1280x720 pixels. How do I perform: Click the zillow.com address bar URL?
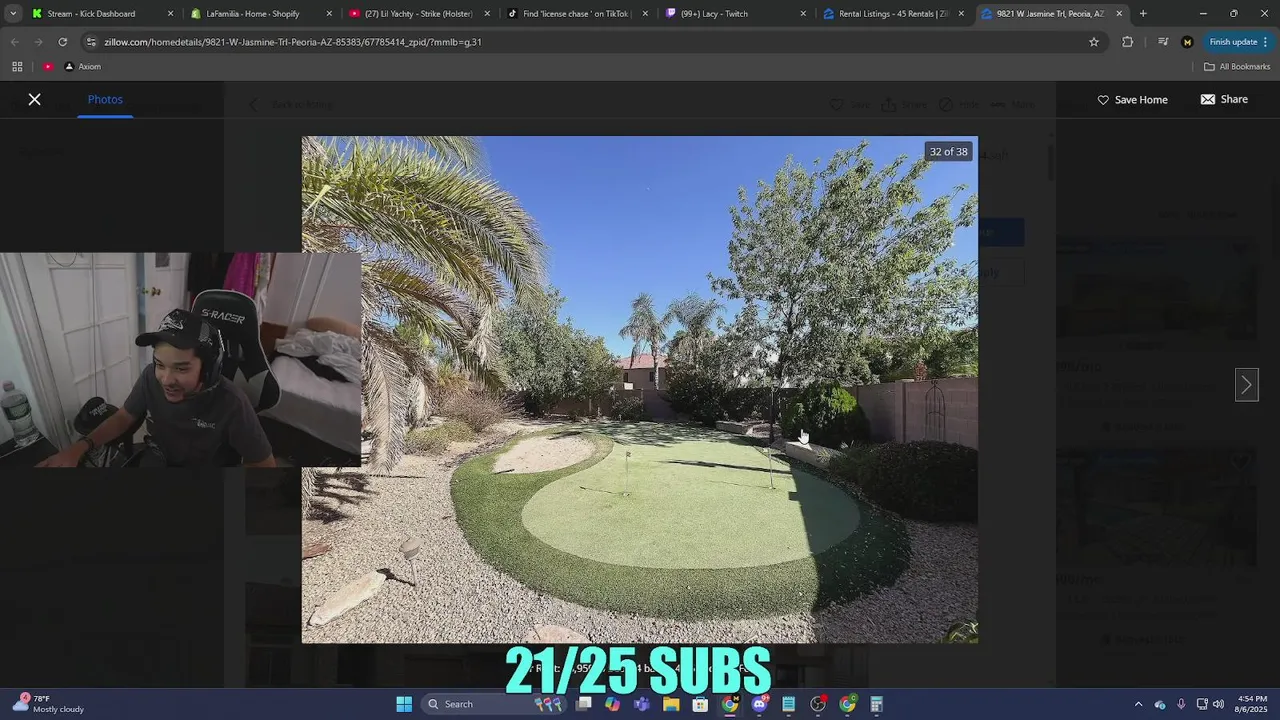click(x=292, y=42)
